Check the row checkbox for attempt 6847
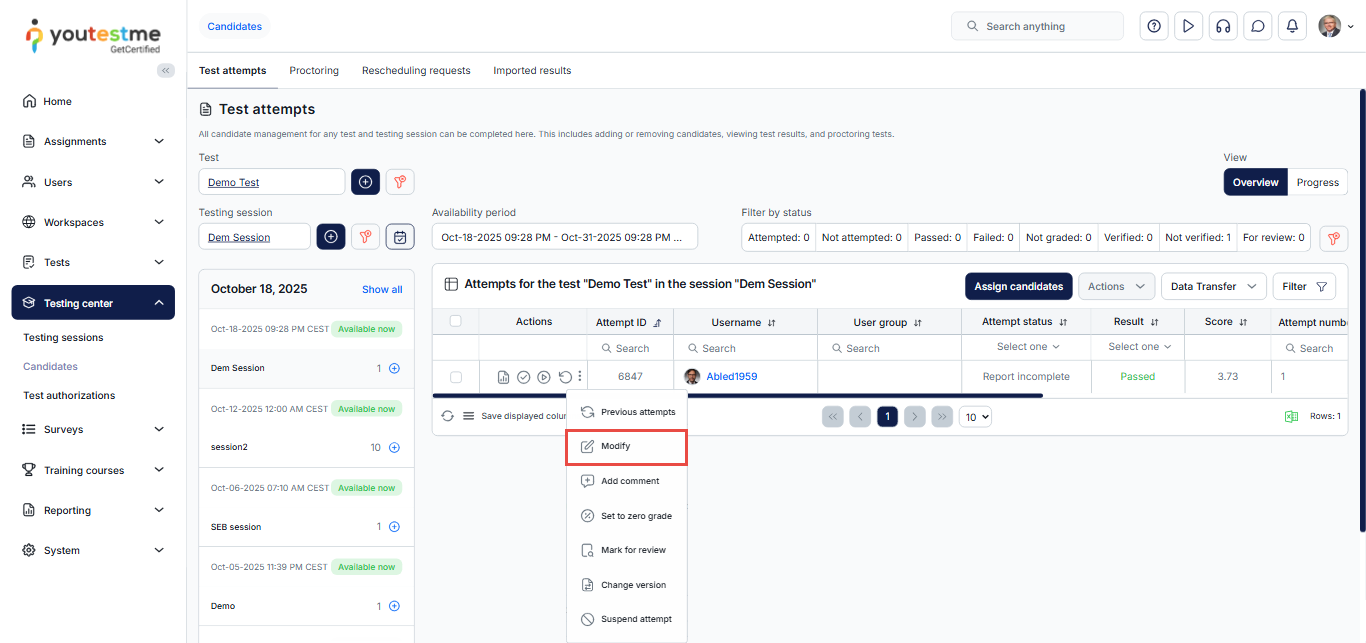The image size is (1366, 643). 456,377
